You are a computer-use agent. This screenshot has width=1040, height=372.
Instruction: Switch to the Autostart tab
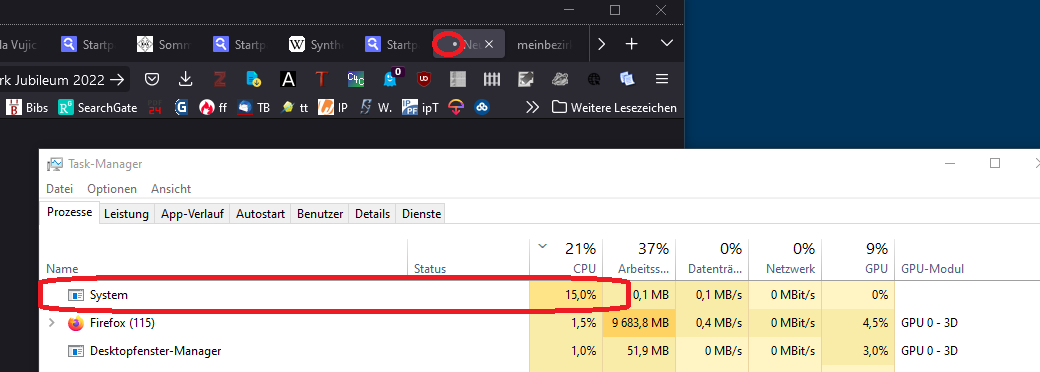(261, 214)
